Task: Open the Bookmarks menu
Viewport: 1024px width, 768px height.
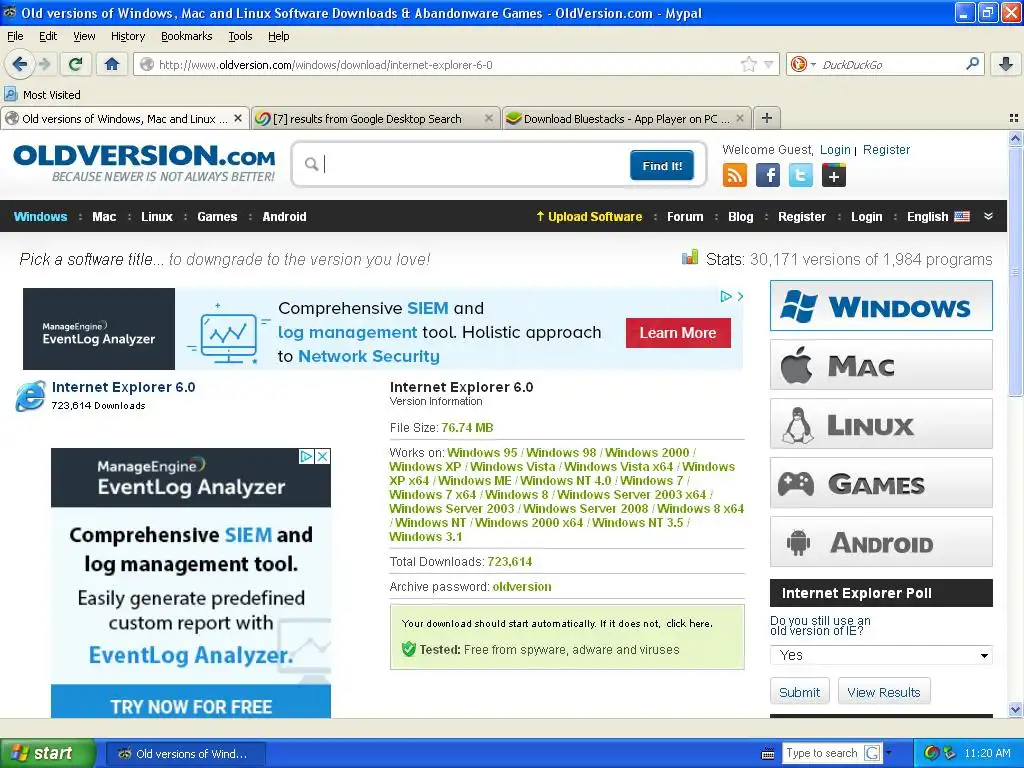Action: 186,36
